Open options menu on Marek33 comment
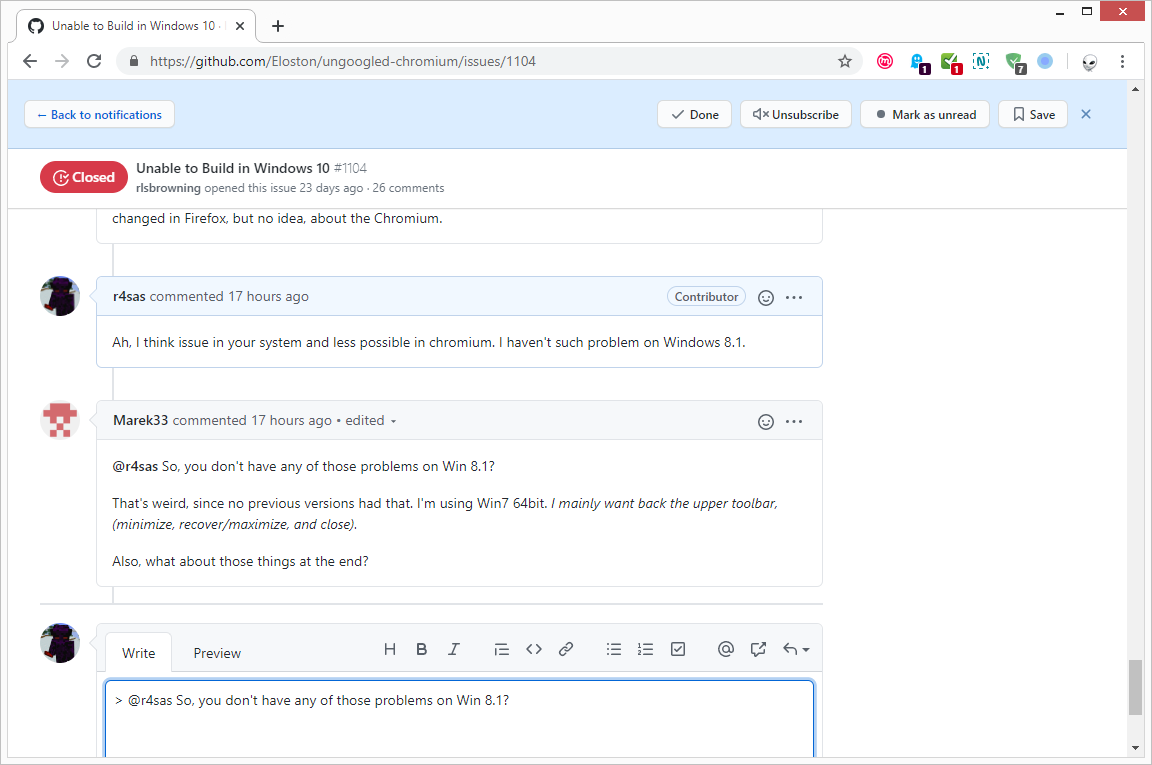Viewport: 1152px width, 765px height. click(x=793, y=422)
